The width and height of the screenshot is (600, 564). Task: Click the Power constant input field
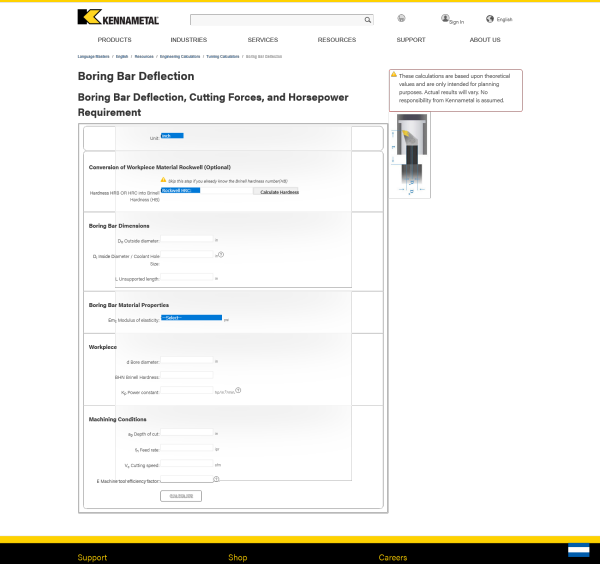[x=187, y=390]
